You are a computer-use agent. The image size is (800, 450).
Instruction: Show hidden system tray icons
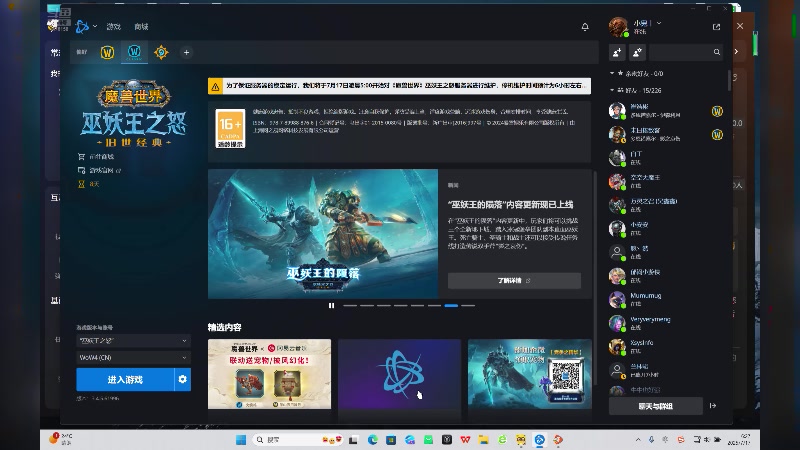tap(638, 440)
